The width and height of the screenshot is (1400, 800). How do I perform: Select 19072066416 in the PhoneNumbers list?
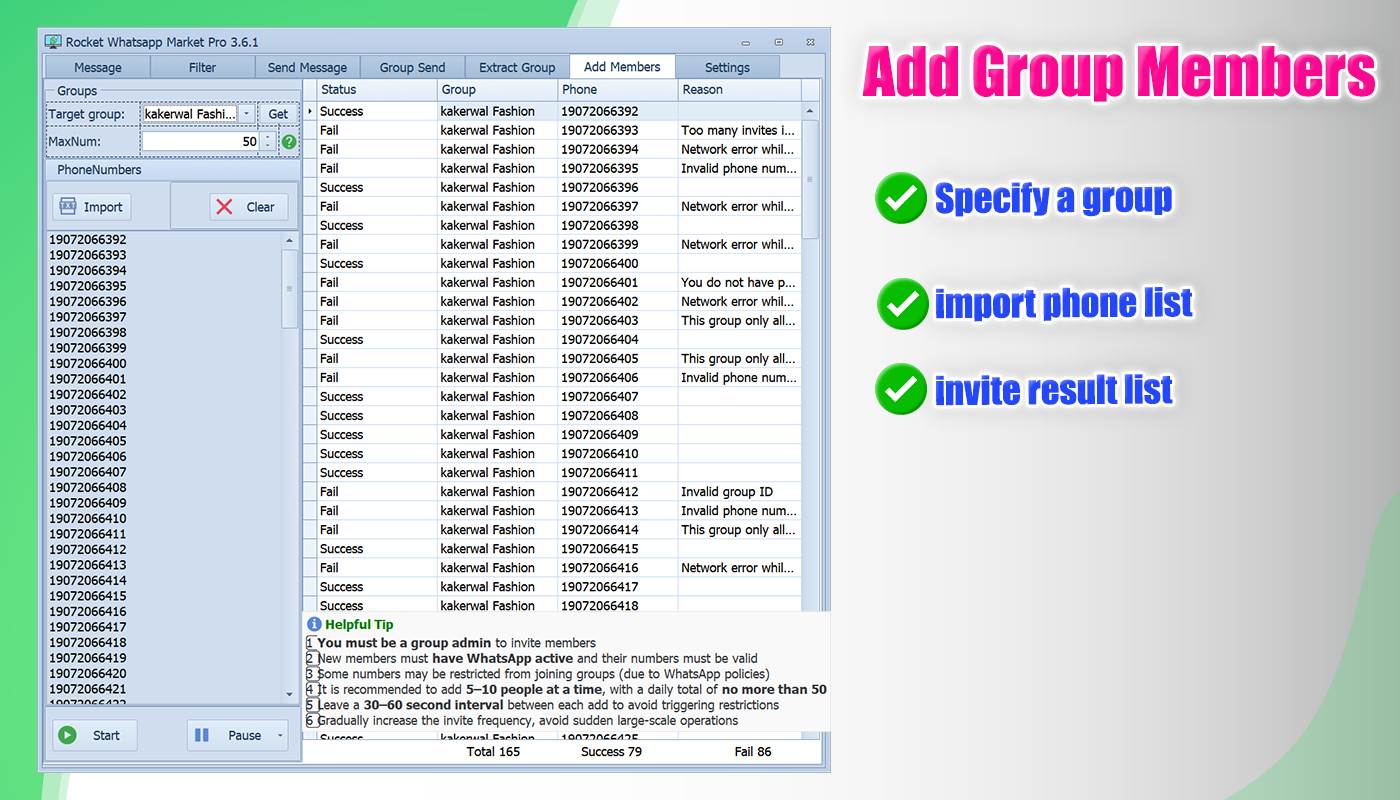pos(88,612)
